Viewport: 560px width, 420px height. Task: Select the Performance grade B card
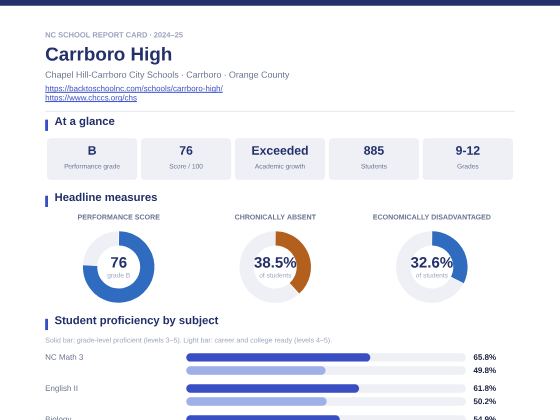92,159
